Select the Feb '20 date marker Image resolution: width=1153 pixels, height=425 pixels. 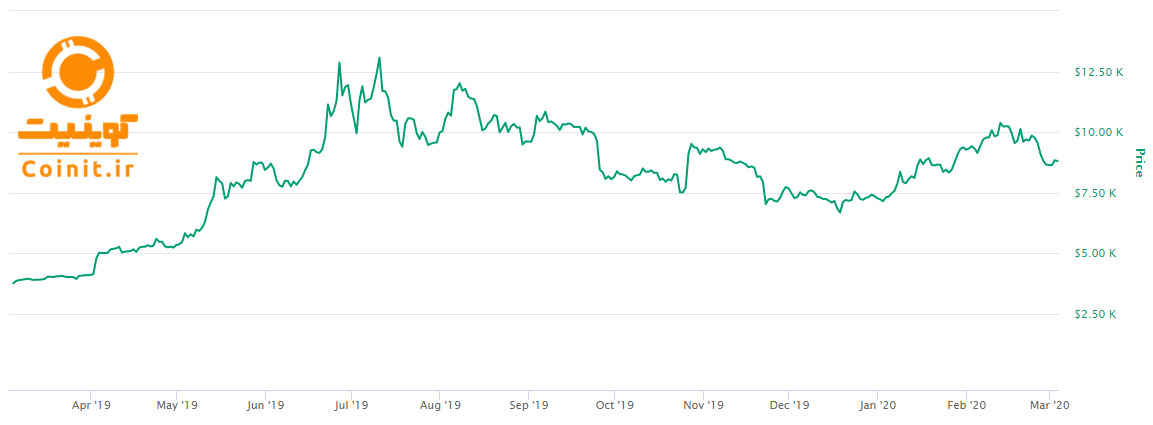pos(966,406)
